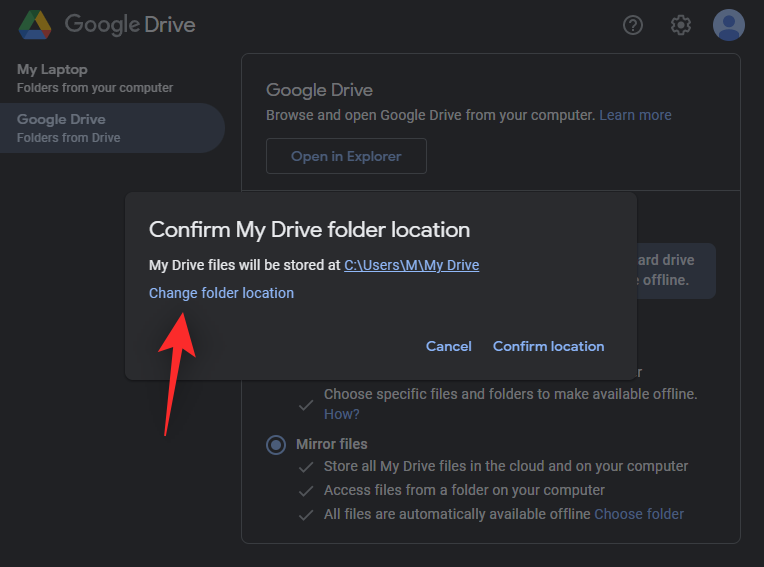The image size is (764, 567).
Task: Click the How? link
Action: (341, 414)
